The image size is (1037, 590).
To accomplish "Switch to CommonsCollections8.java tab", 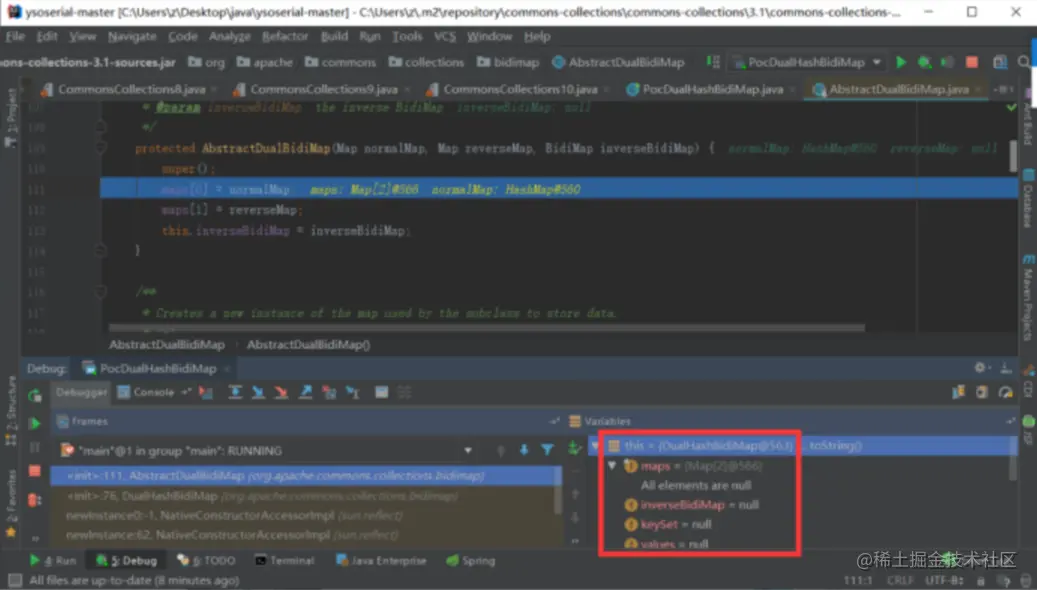I will pyautogui.click(x=131, y=89).
